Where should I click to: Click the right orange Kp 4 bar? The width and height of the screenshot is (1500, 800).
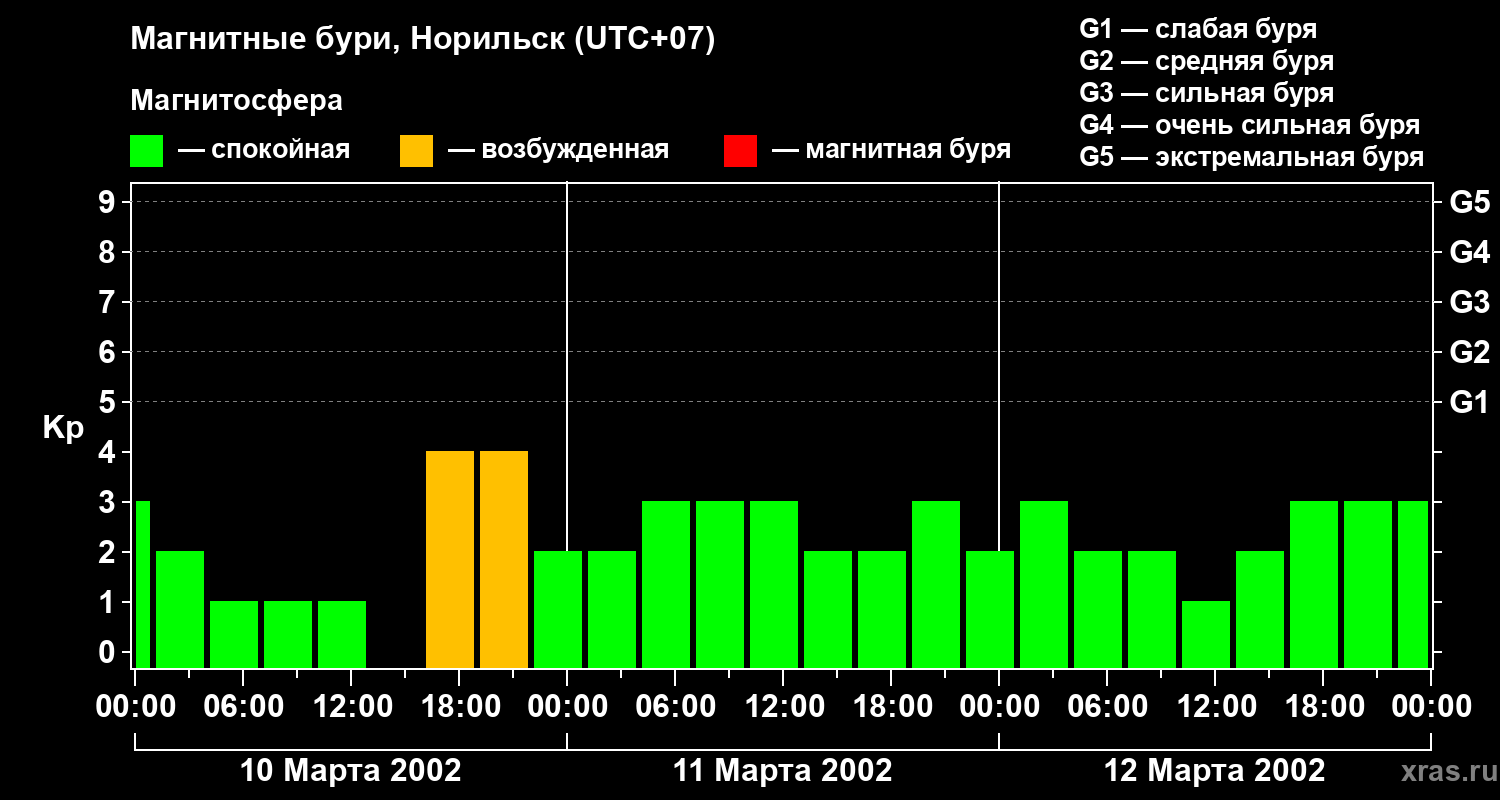504,560
